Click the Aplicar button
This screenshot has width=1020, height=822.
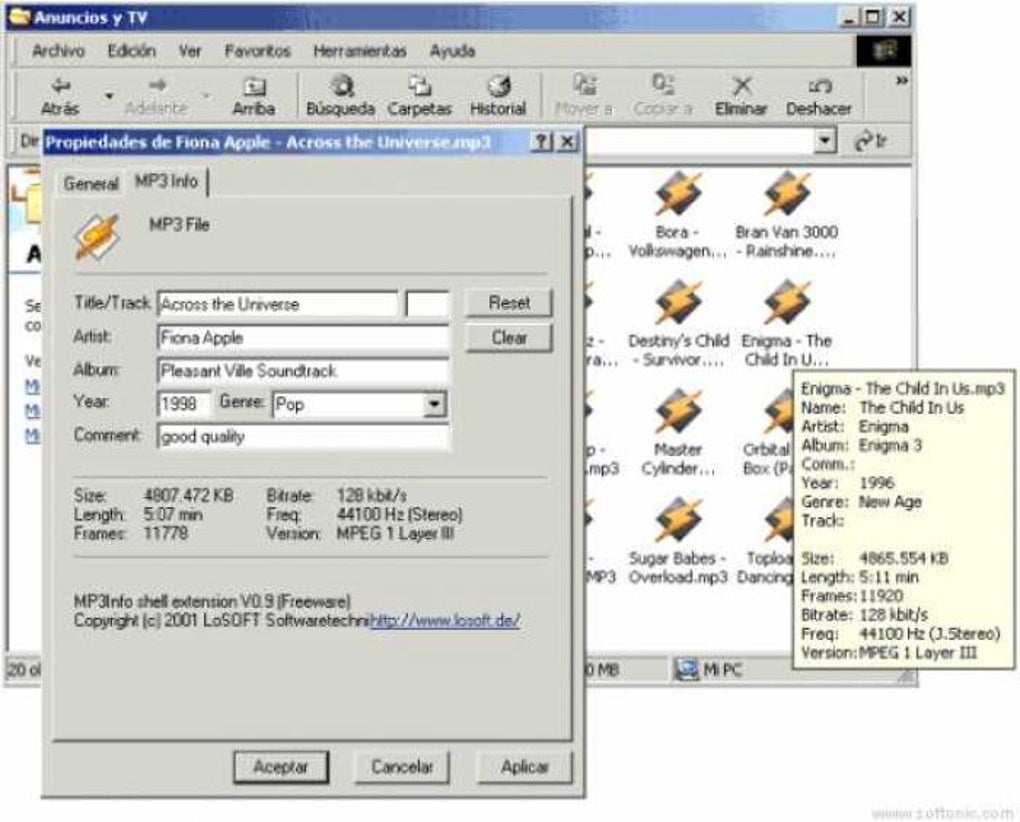[524, 767]
